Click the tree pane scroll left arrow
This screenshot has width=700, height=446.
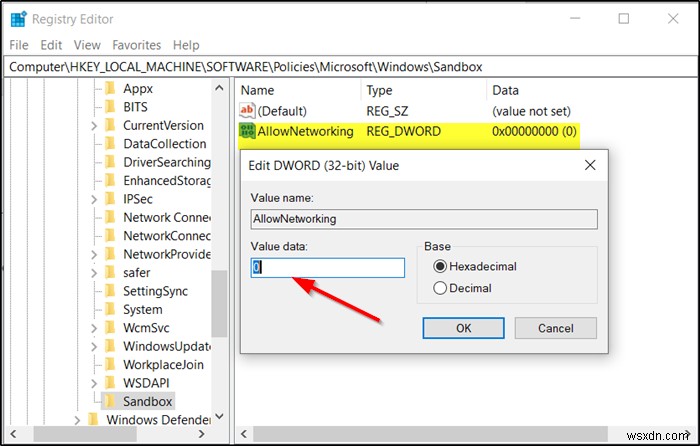pyautogui.click(x=13, y=434)
